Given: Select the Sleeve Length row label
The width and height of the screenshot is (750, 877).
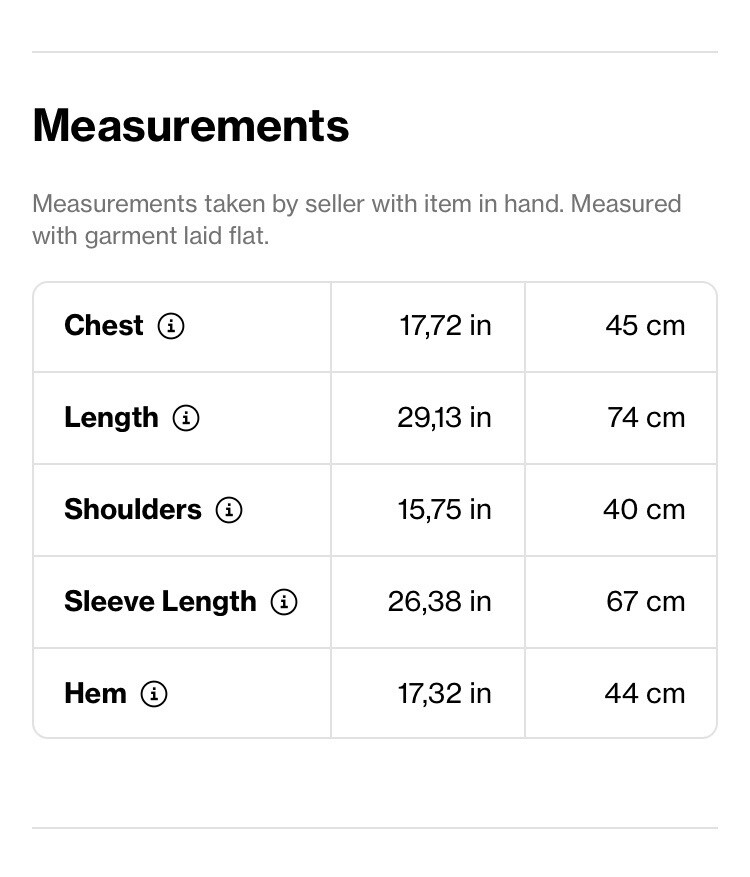Looking at the screenshot, I should click(161, 602).
